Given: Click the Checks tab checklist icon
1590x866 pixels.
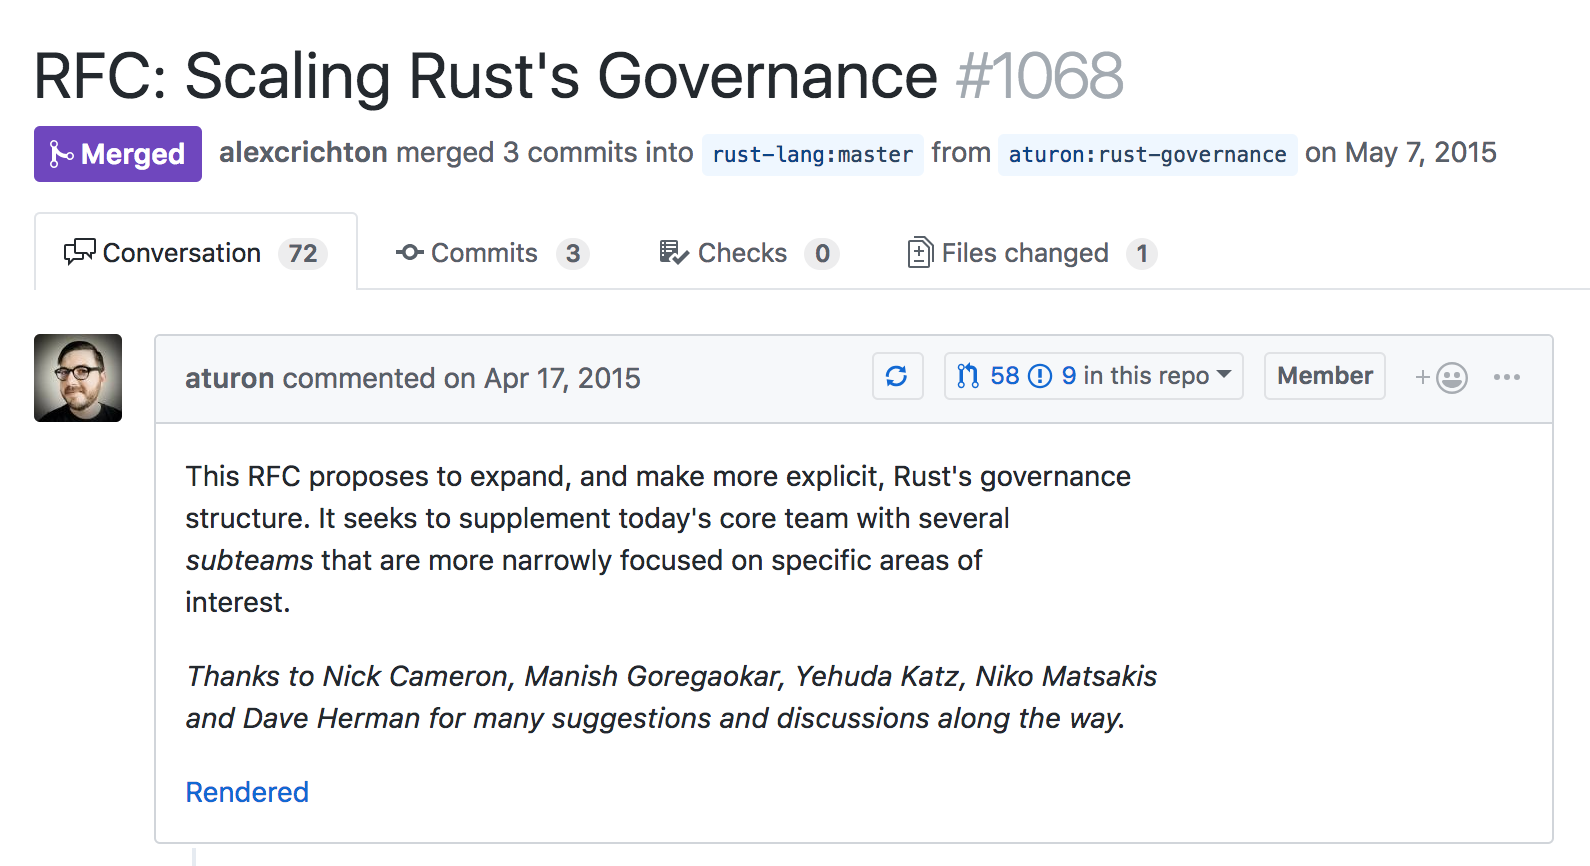Looking at the screenshot, I should coord(673,253).
